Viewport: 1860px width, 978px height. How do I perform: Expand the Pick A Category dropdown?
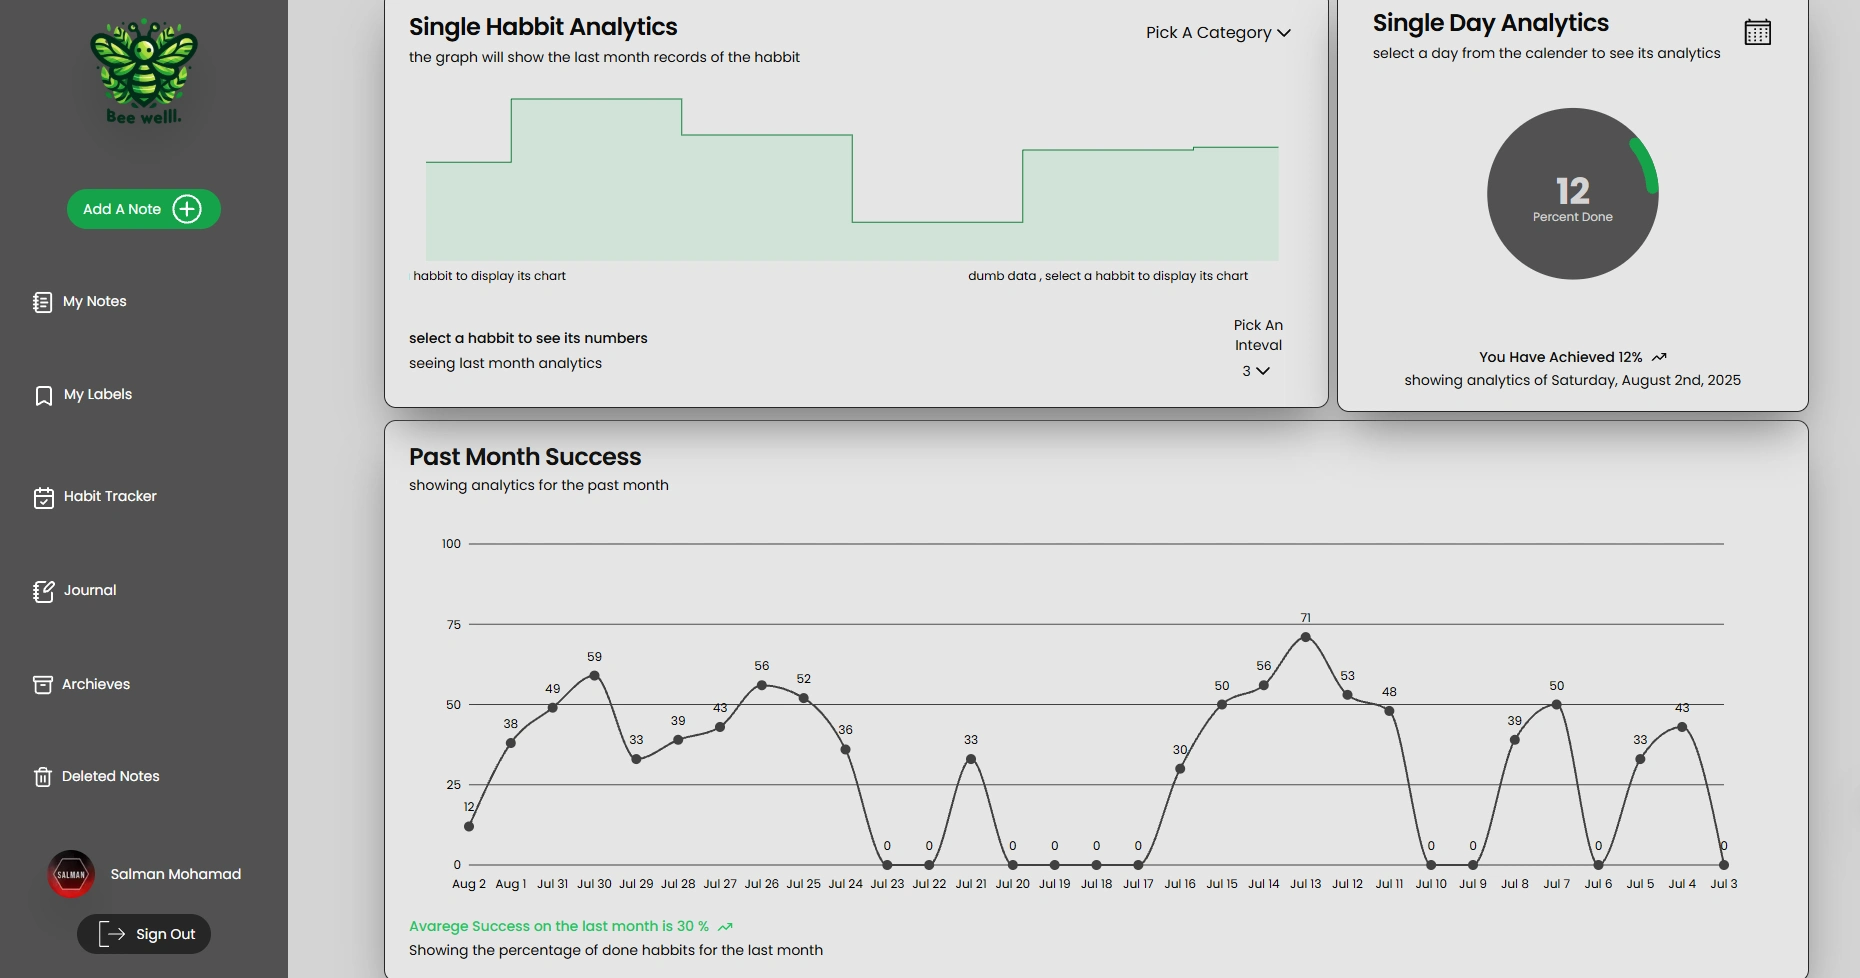(1218, 33)
